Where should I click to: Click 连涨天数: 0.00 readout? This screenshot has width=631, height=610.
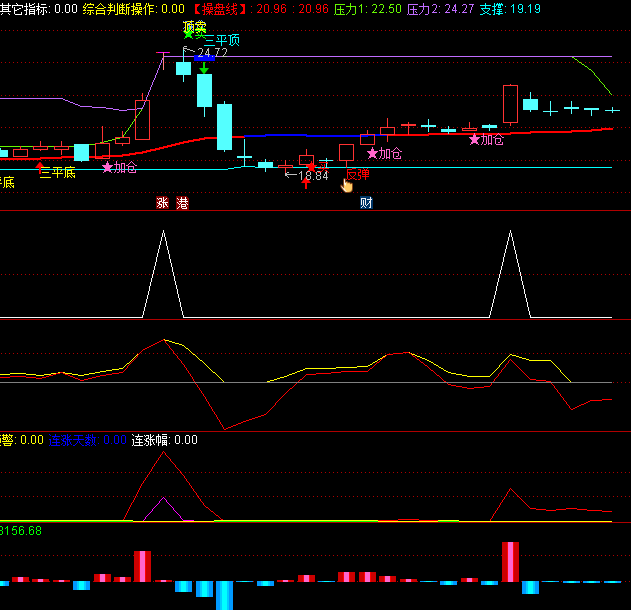[x=88, y=440]
